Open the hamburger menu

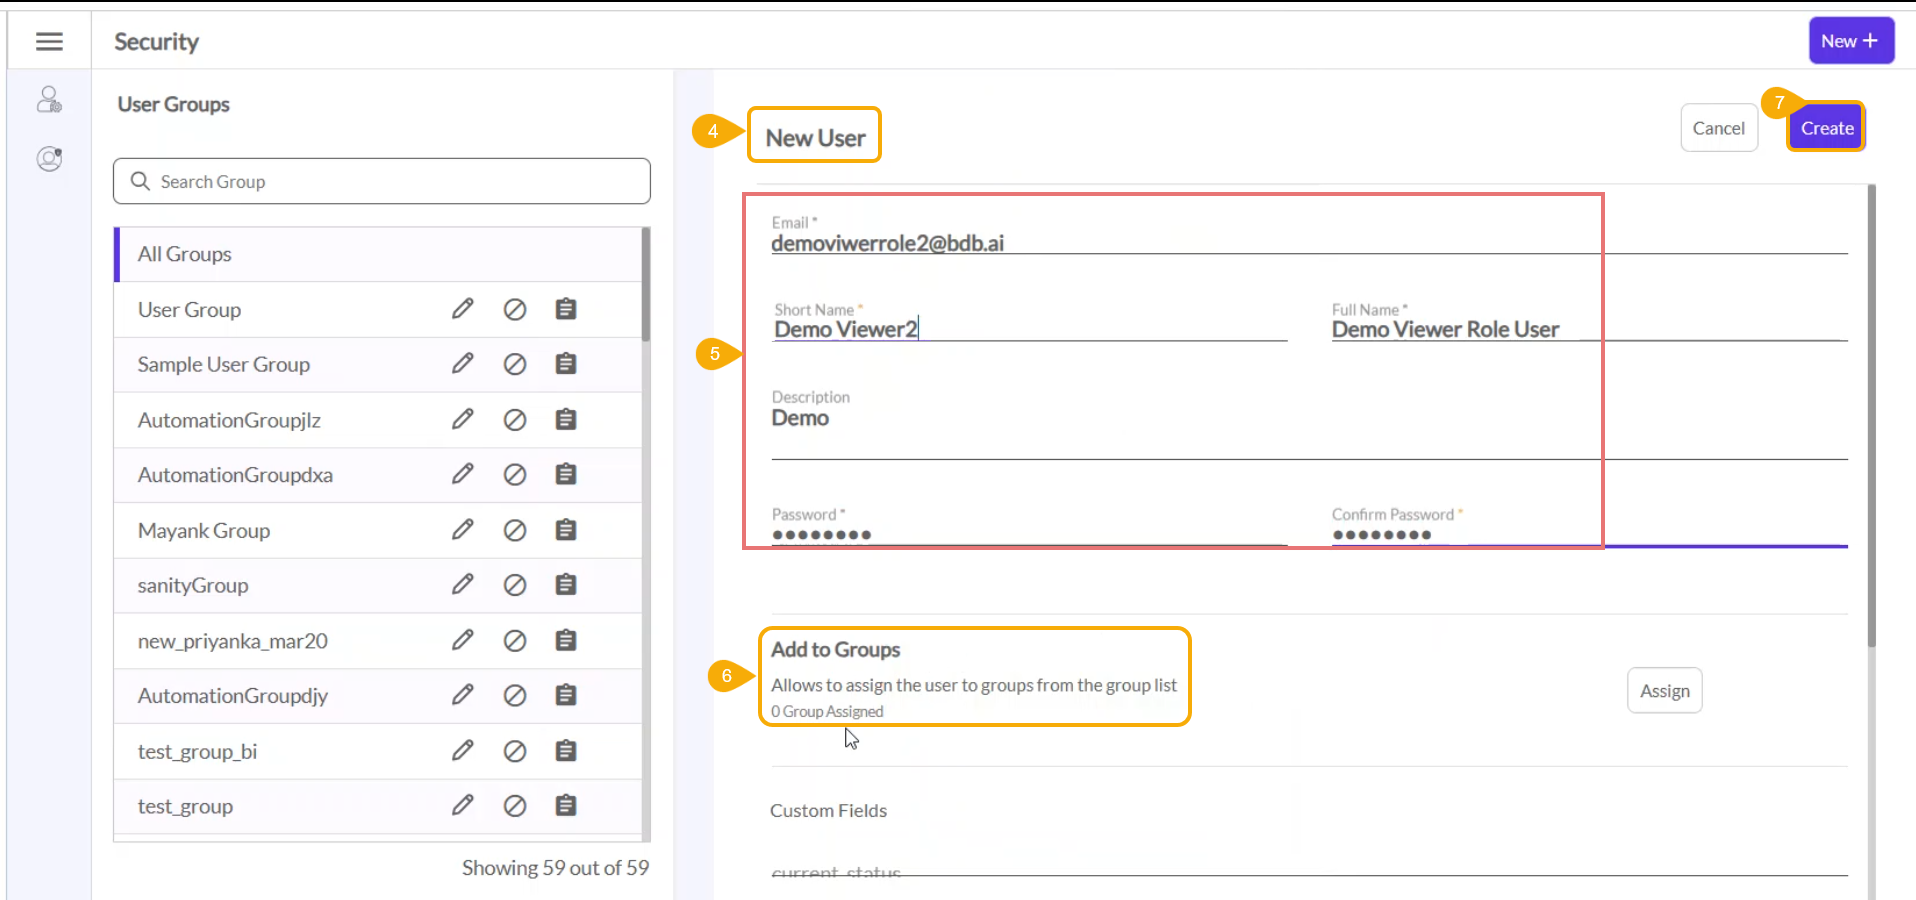49,41
